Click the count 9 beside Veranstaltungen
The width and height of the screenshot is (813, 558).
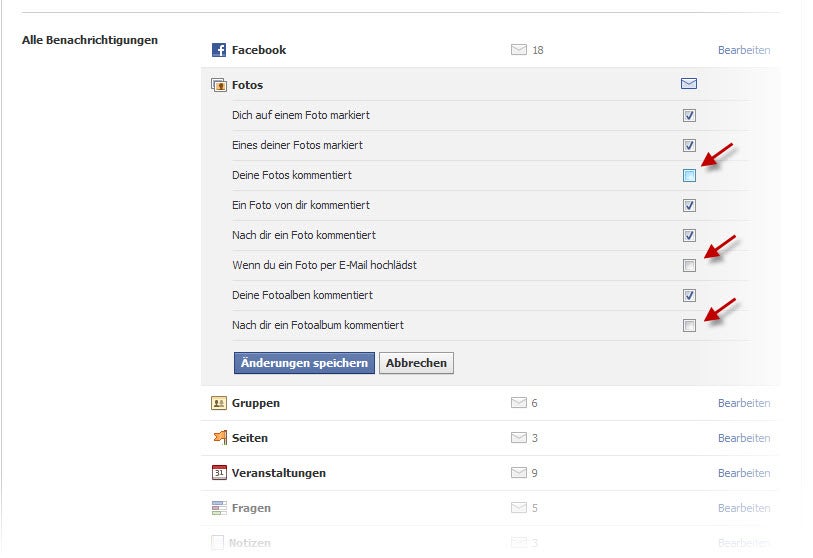[x=535, y=473]
